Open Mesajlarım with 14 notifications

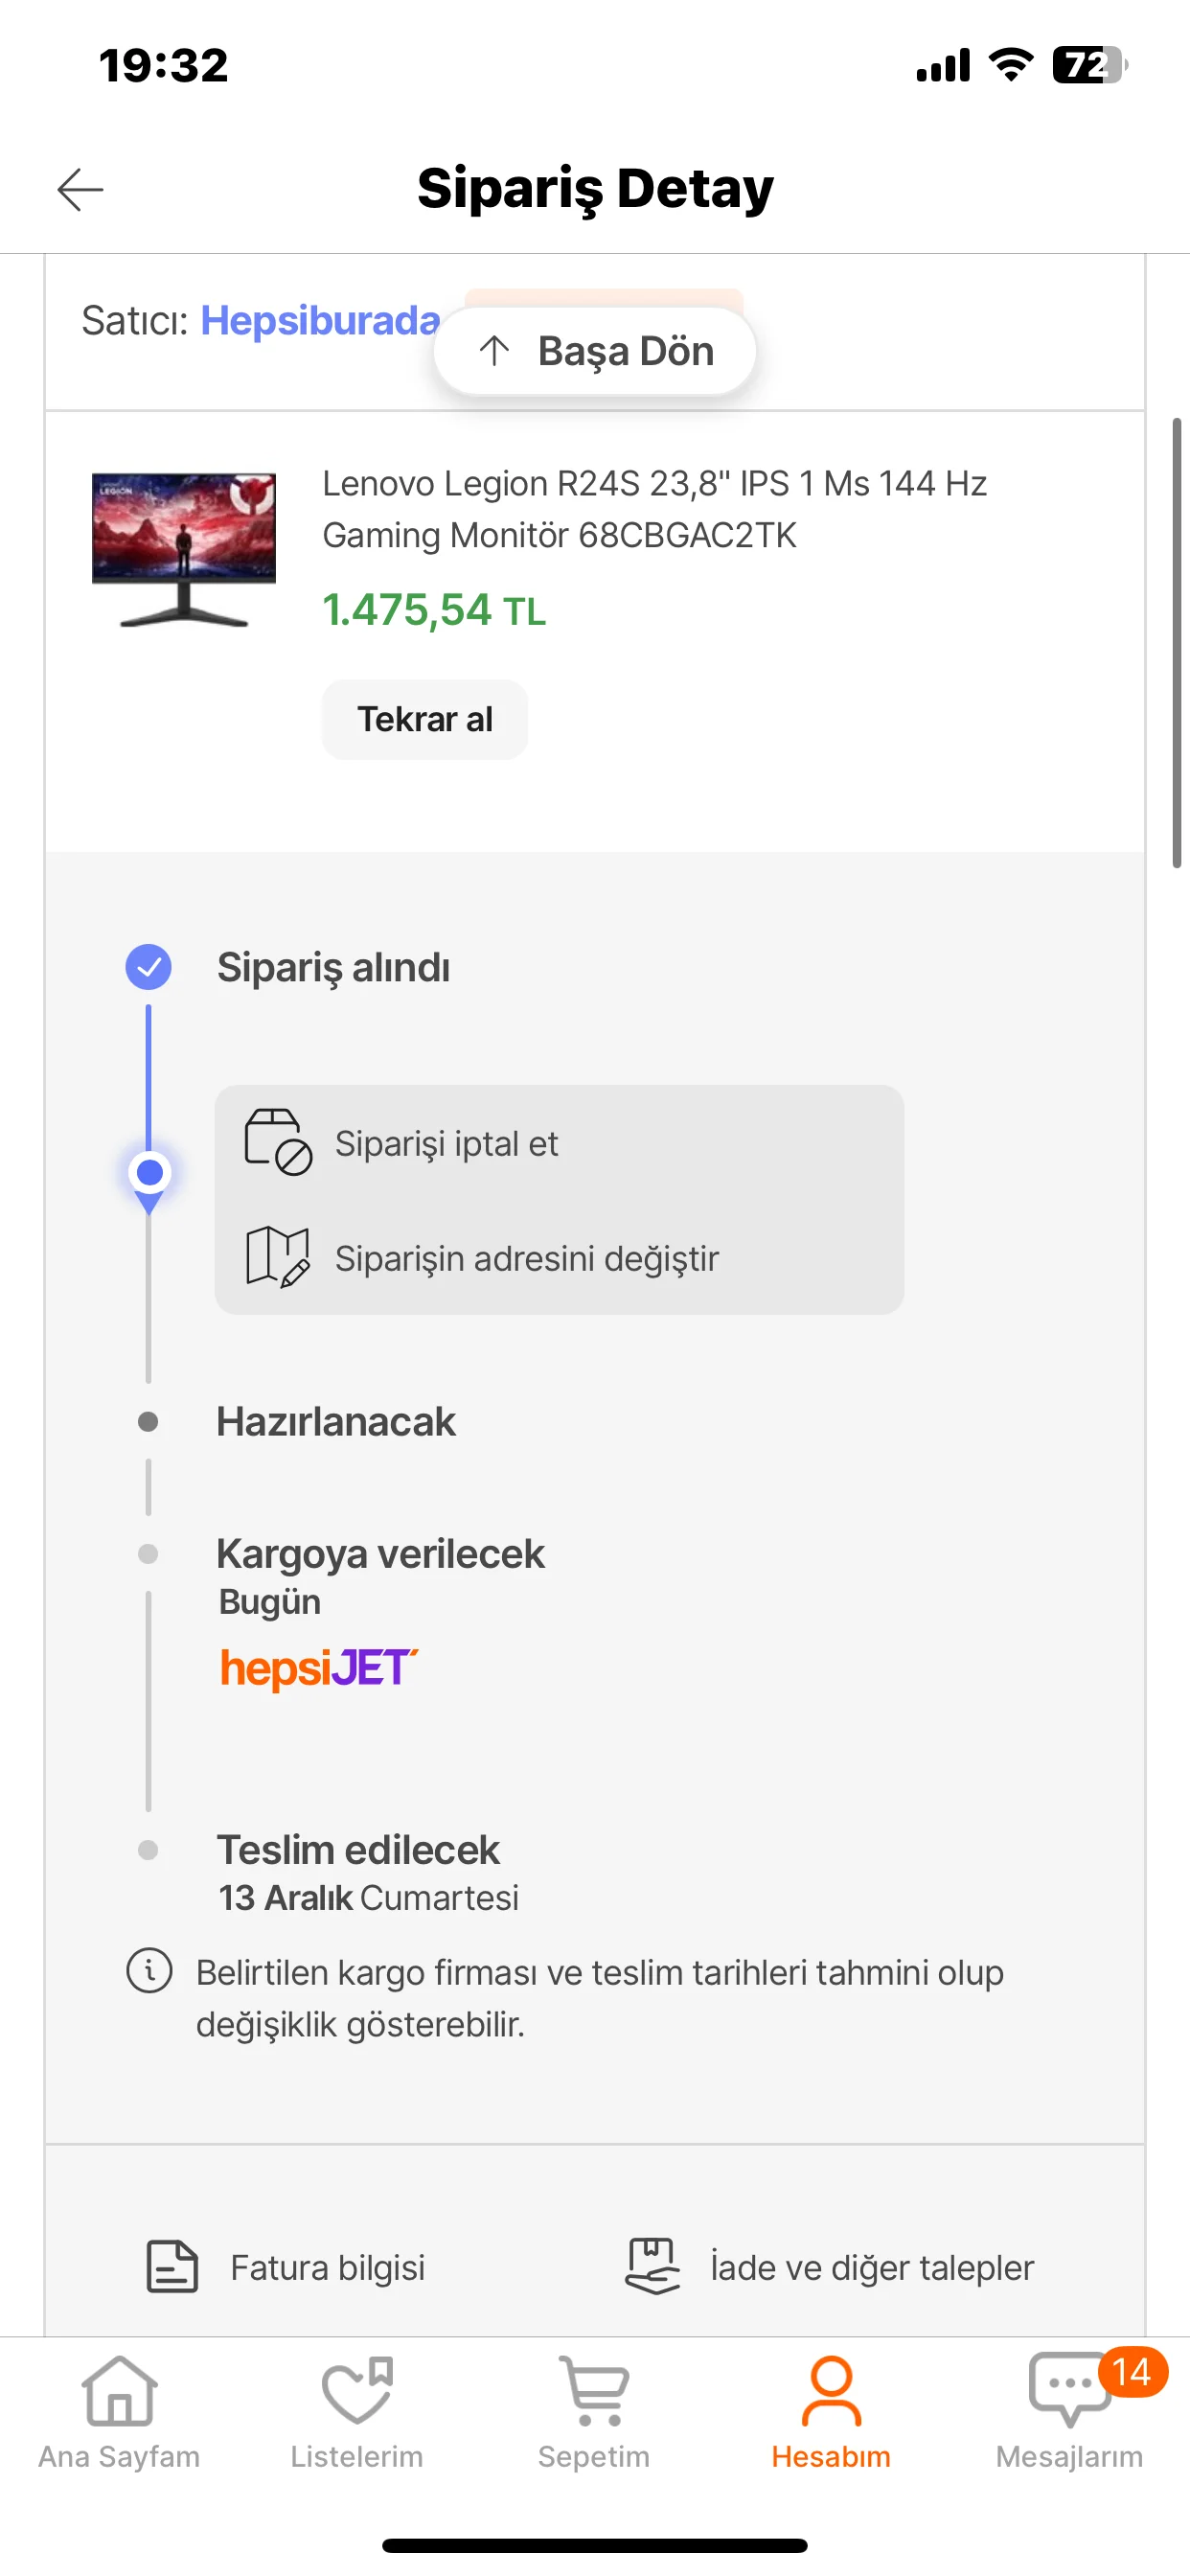tap(1069, 2410)
